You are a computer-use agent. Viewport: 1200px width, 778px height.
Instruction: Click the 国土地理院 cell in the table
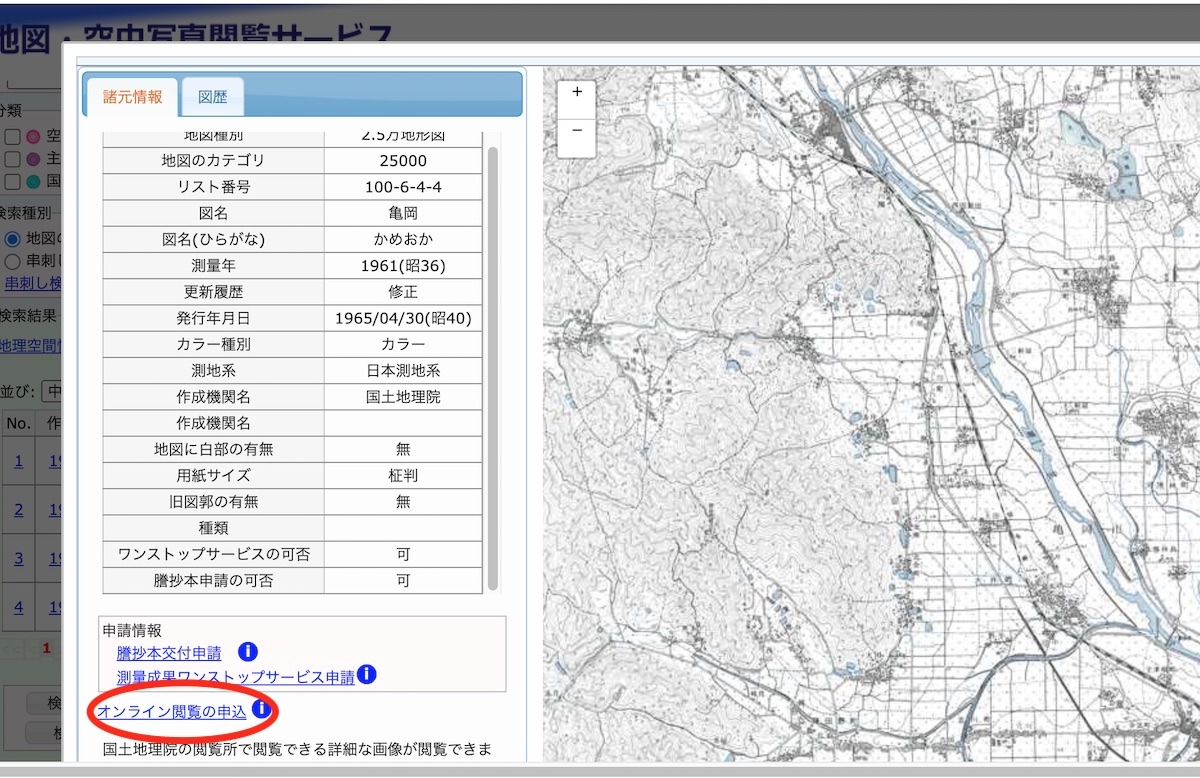click(x=403, y=397)
